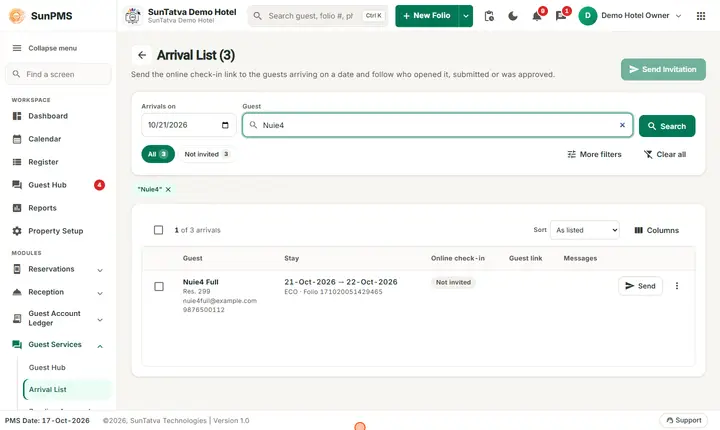Click the Messages column header

[x=580, y=258]
